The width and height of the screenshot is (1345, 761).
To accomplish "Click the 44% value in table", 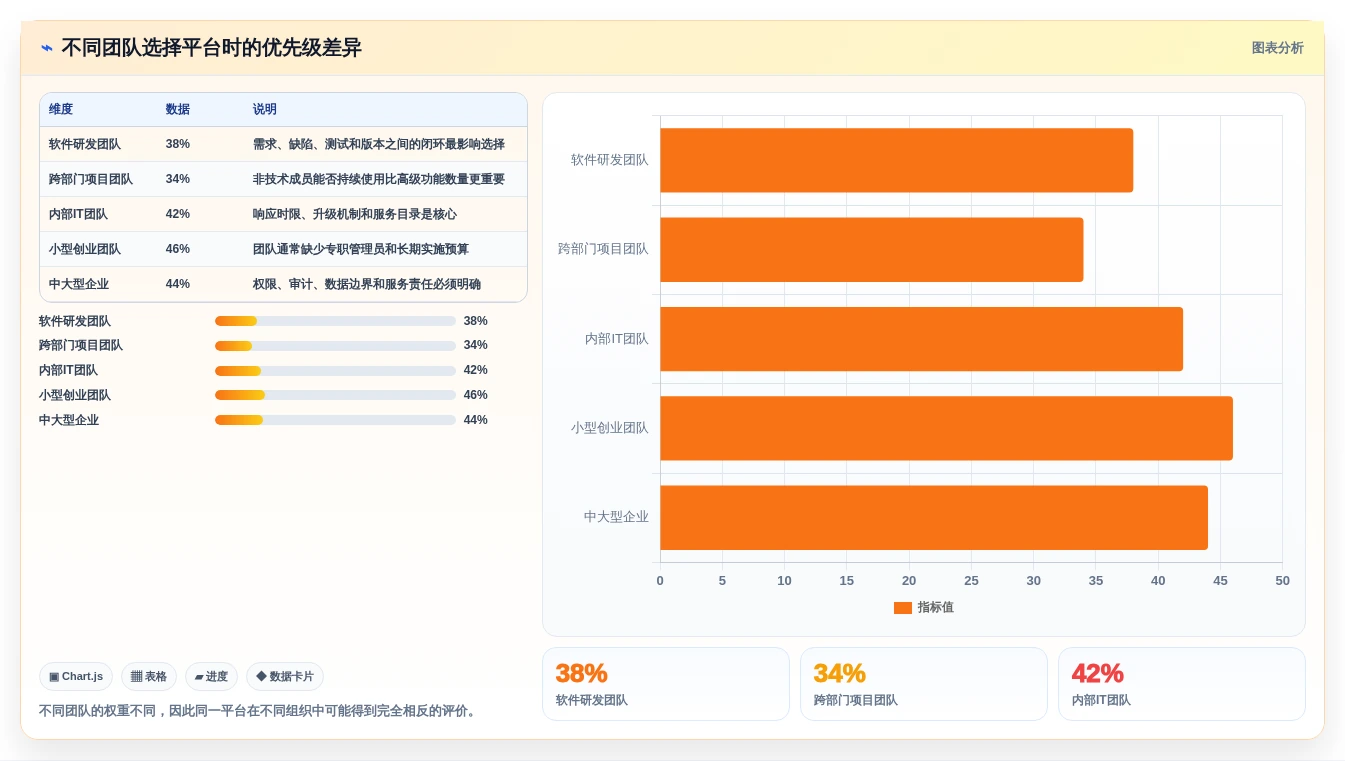I will [x=178, y=284].
